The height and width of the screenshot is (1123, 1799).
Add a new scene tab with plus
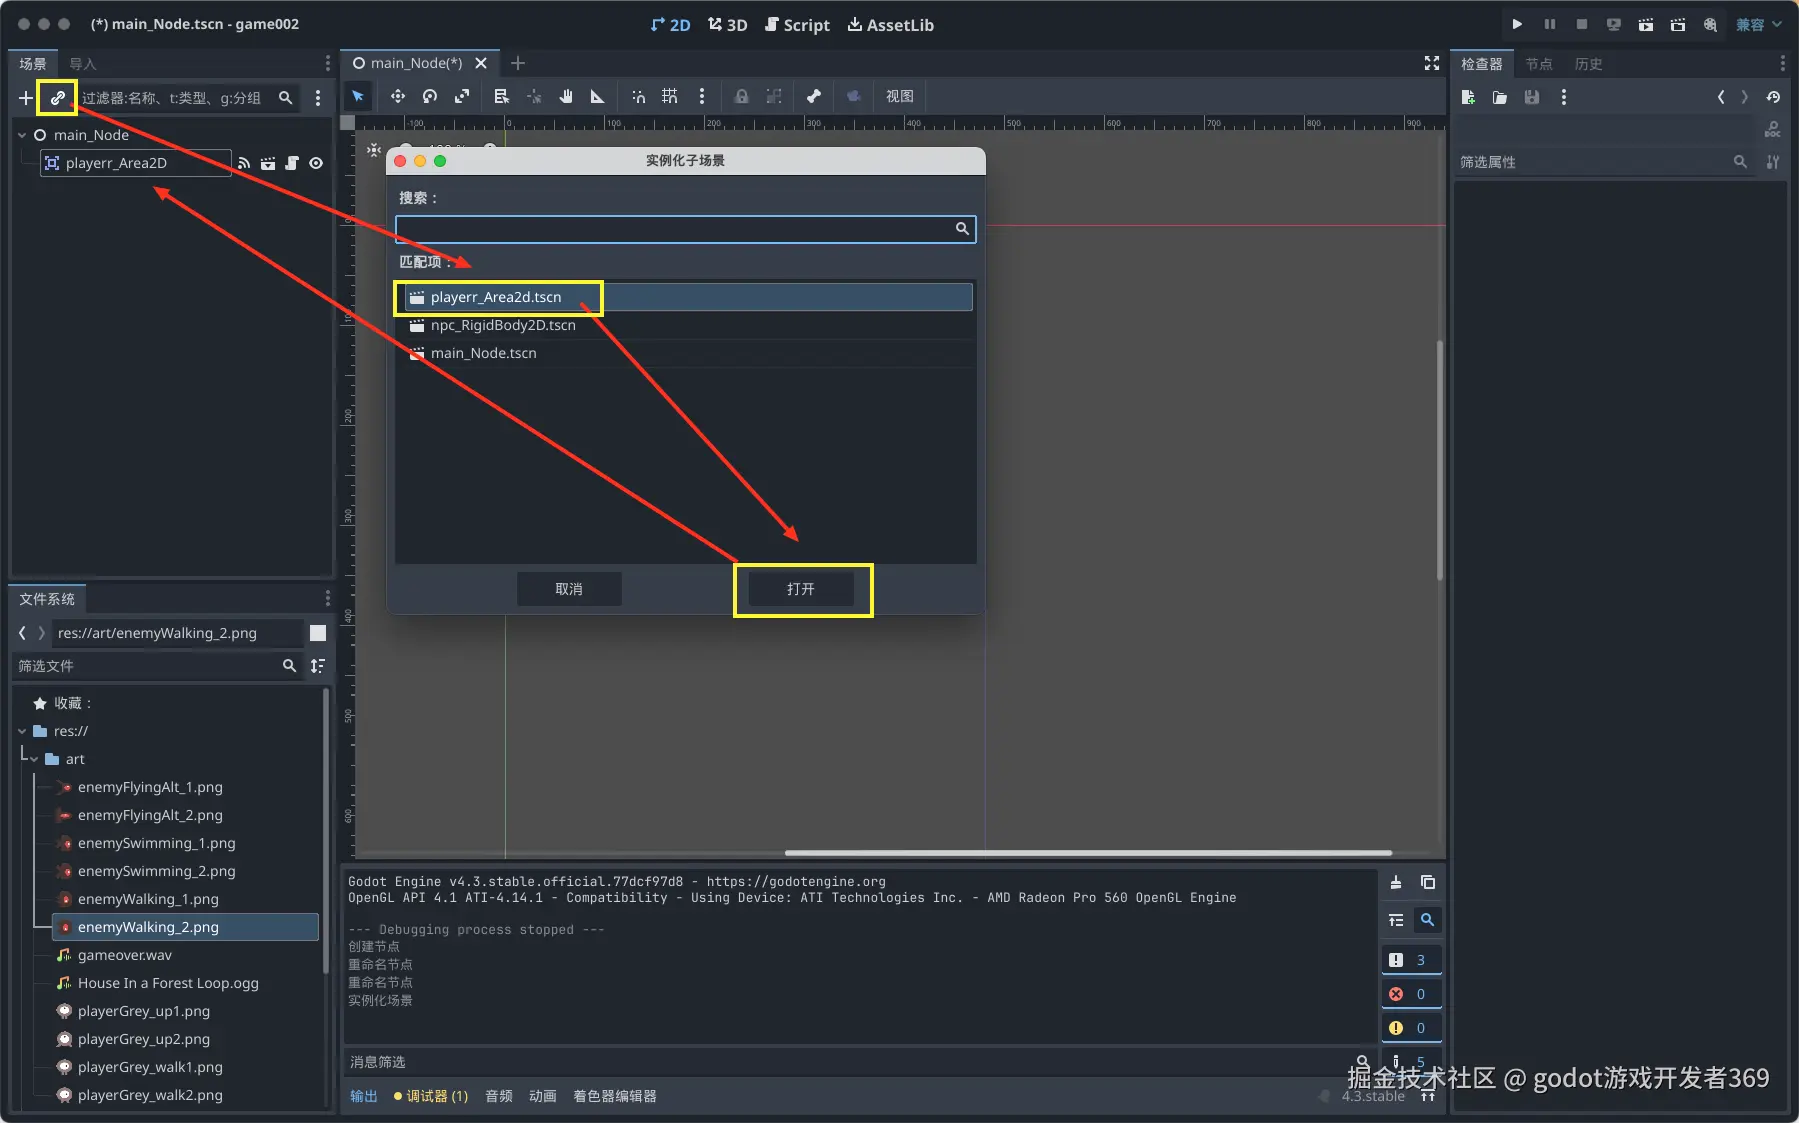coord(518,63)
